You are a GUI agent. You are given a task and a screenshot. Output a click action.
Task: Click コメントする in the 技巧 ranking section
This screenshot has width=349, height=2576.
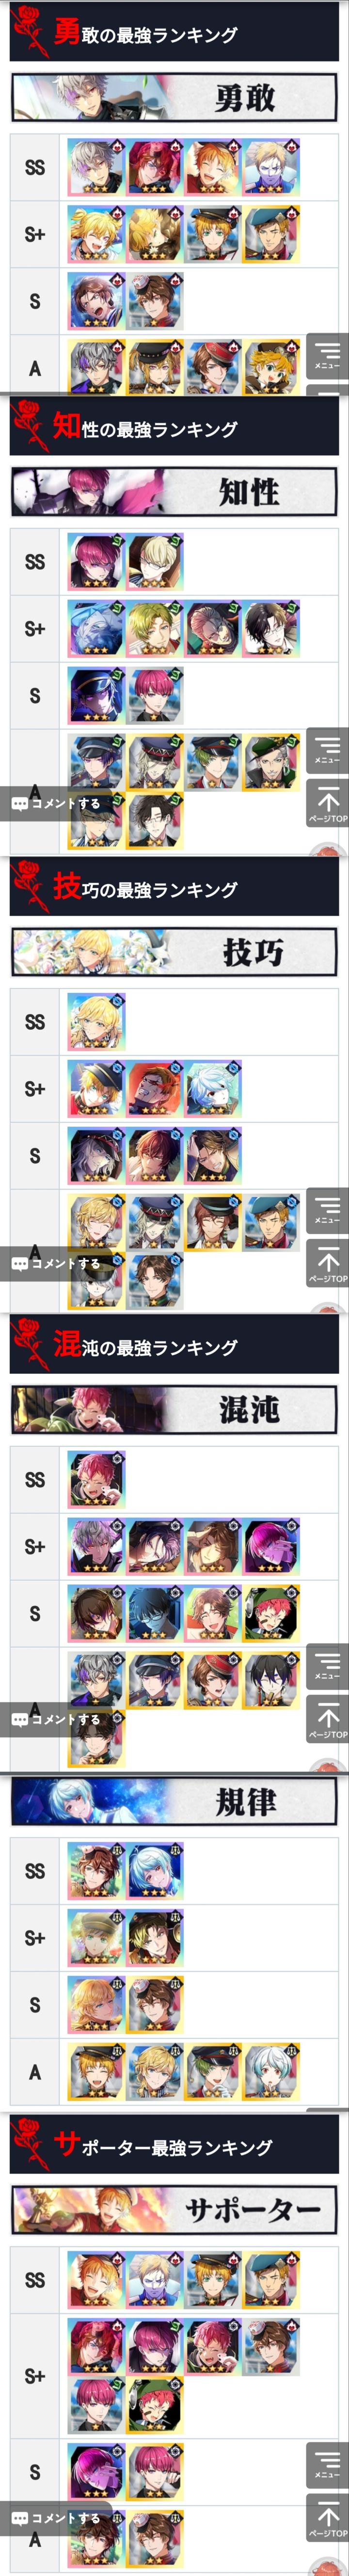(56, 1263)
